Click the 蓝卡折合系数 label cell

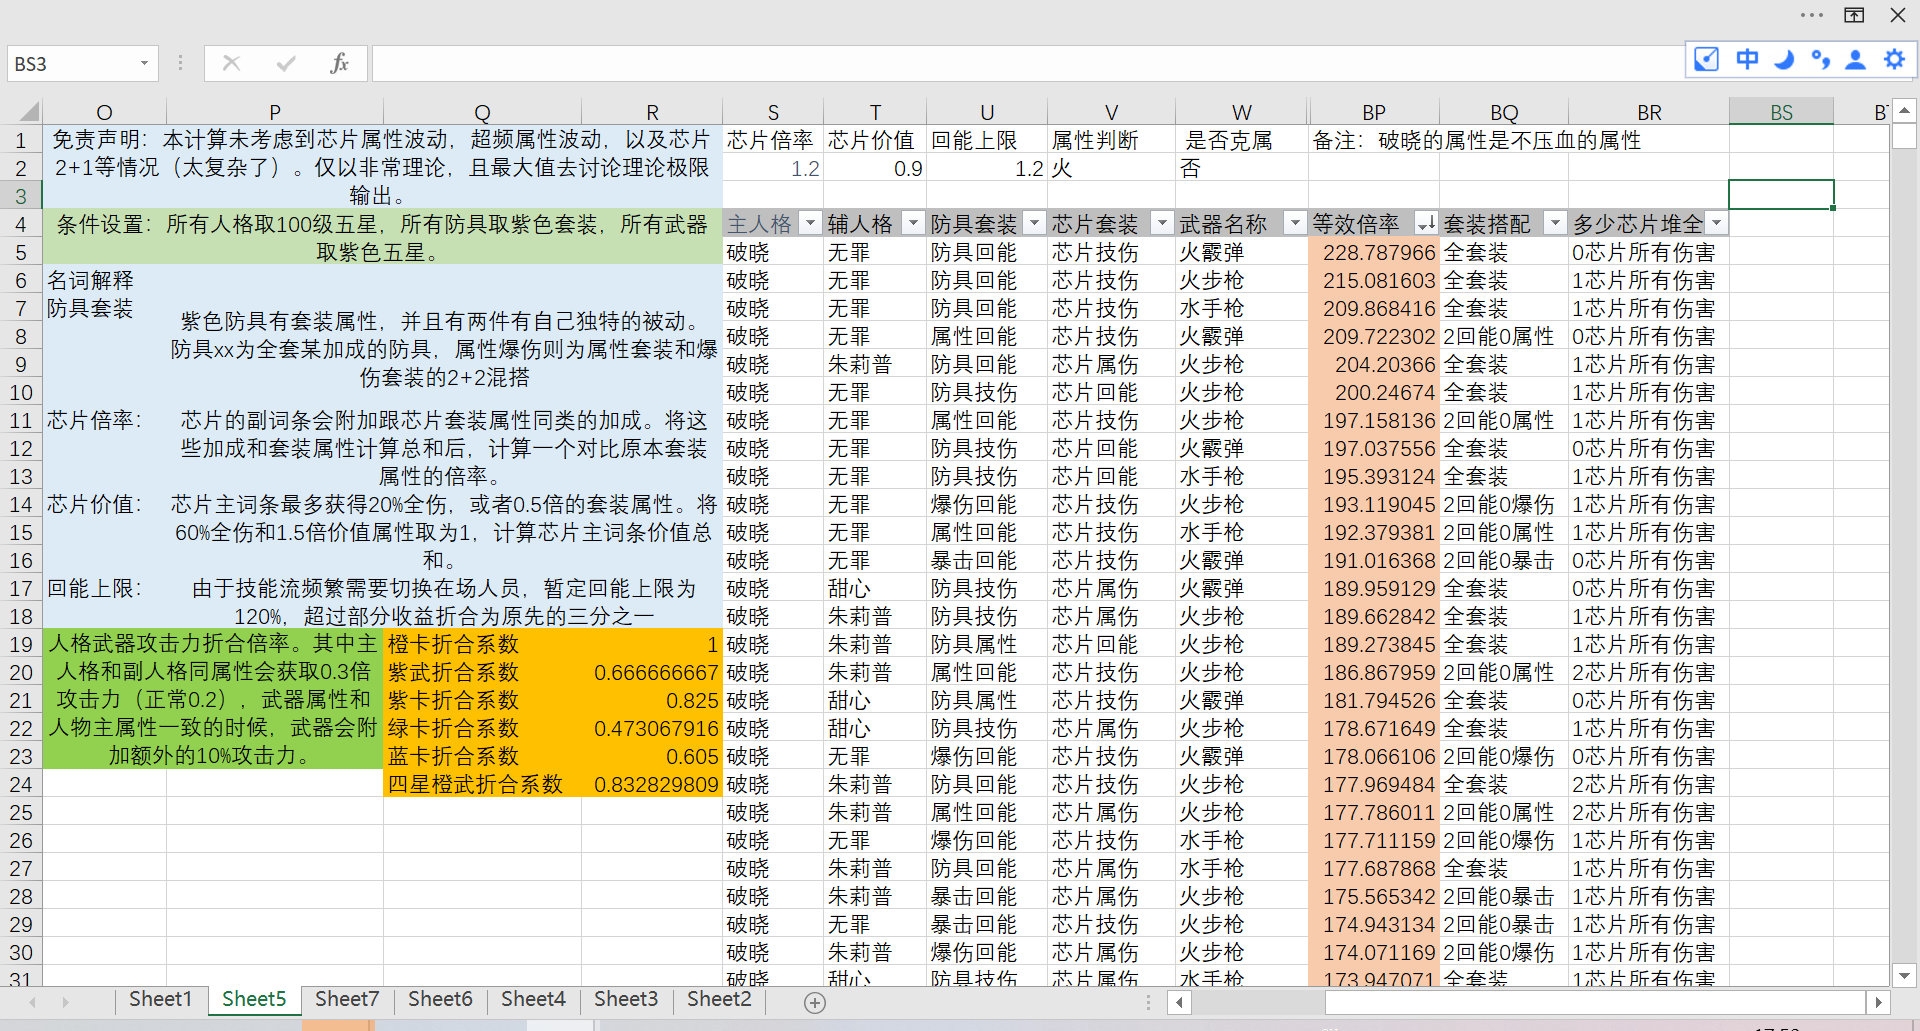pos(482,756)
